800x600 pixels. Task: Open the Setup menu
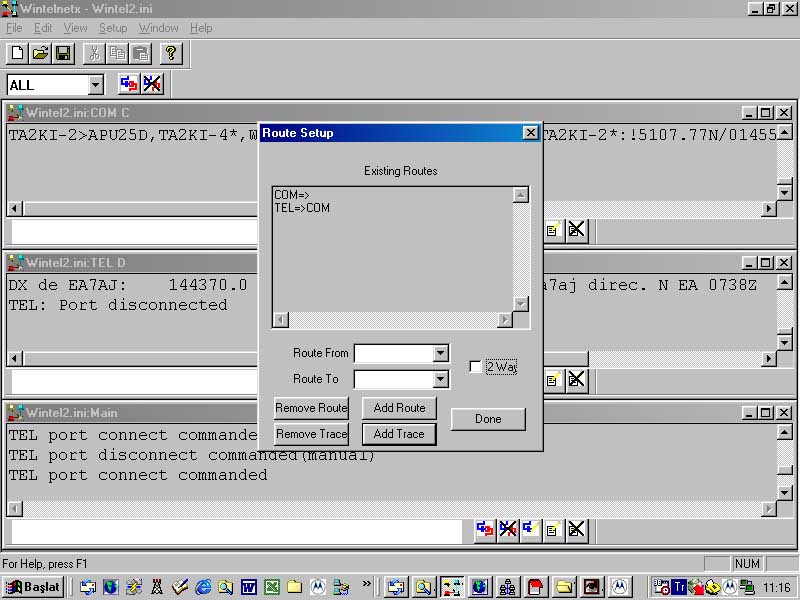[x=113, y=28]
